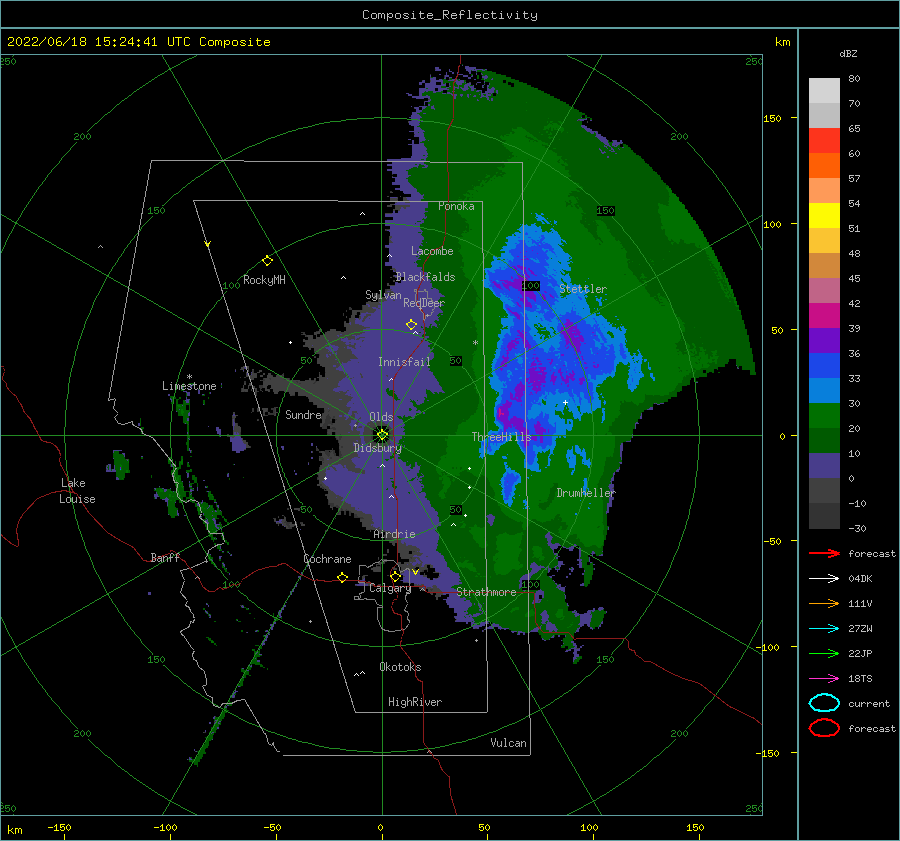Click the 45 value in dBZ scale
Viewport: 900px width, 841px height.
pyautogui.click(x=854, y=278)
